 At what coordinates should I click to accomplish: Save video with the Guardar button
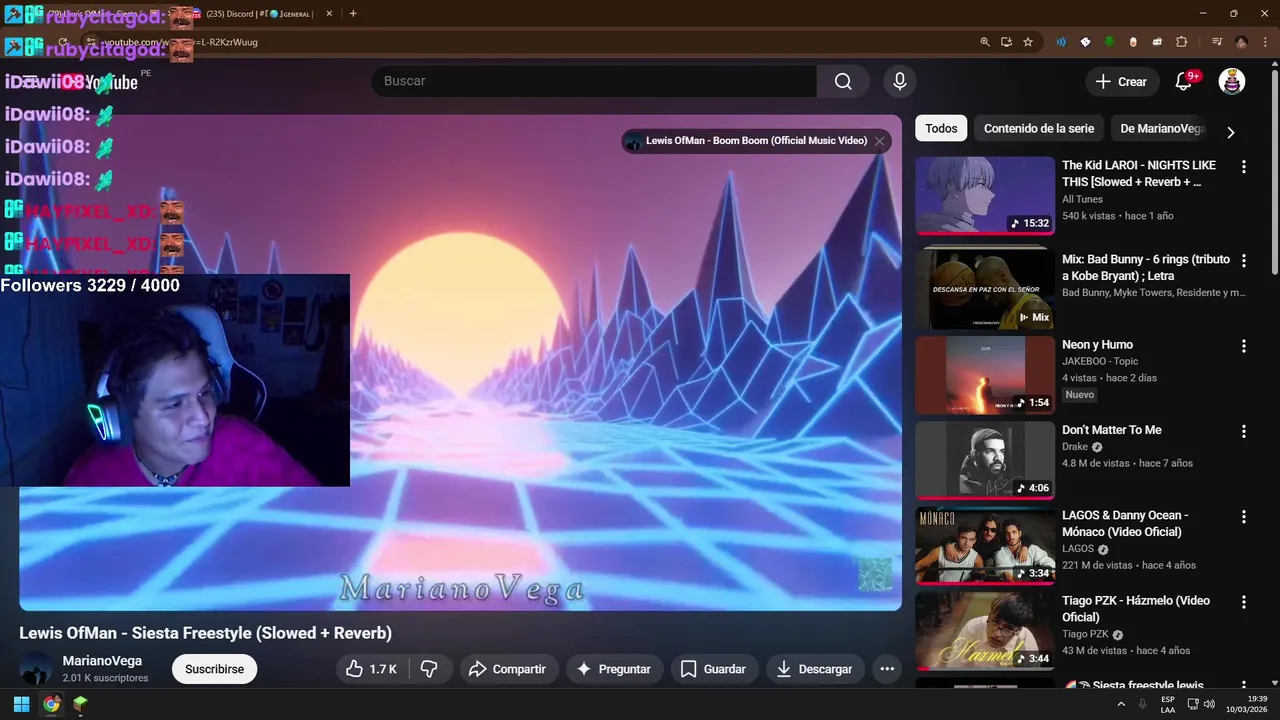click(x=713, y=669)
